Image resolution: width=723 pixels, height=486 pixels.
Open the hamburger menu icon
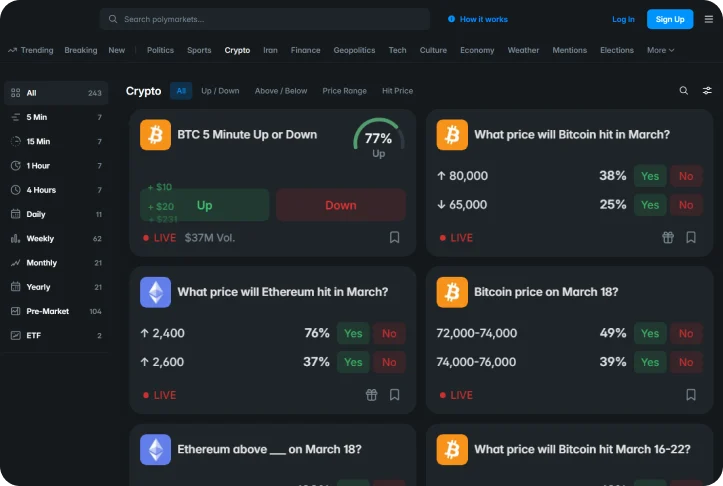(x=709, y=19)
